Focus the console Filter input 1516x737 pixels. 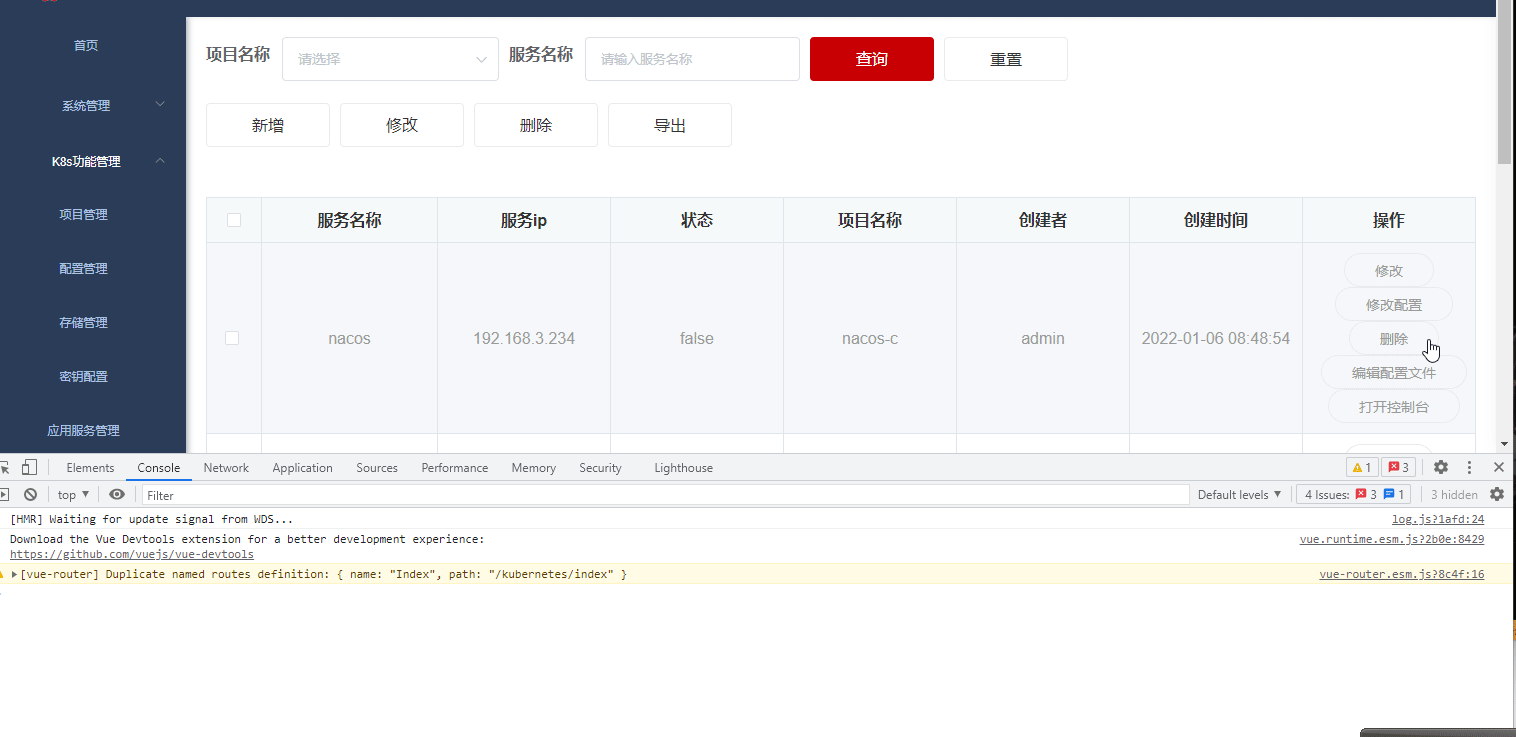pyautogui.click(x=665, y=494)
